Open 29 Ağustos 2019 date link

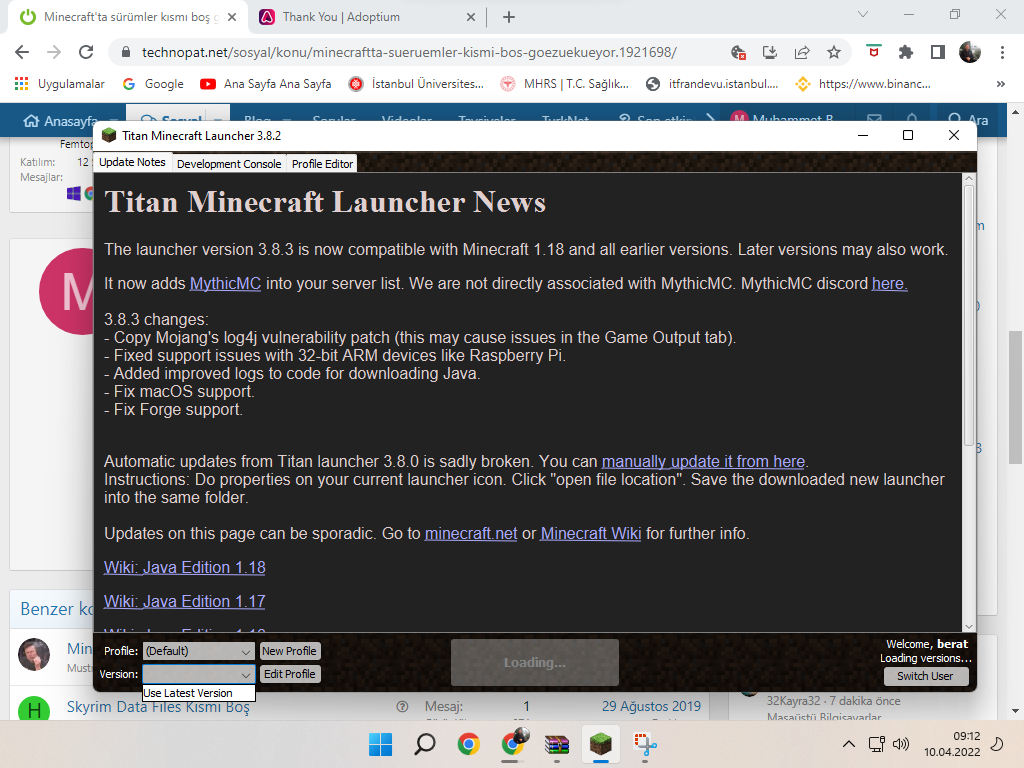click(x=651, y=706)
